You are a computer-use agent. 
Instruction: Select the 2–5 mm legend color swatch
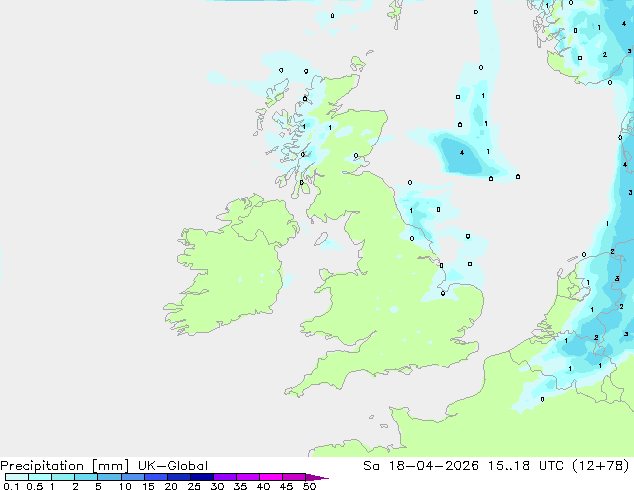tap(86, 477)
